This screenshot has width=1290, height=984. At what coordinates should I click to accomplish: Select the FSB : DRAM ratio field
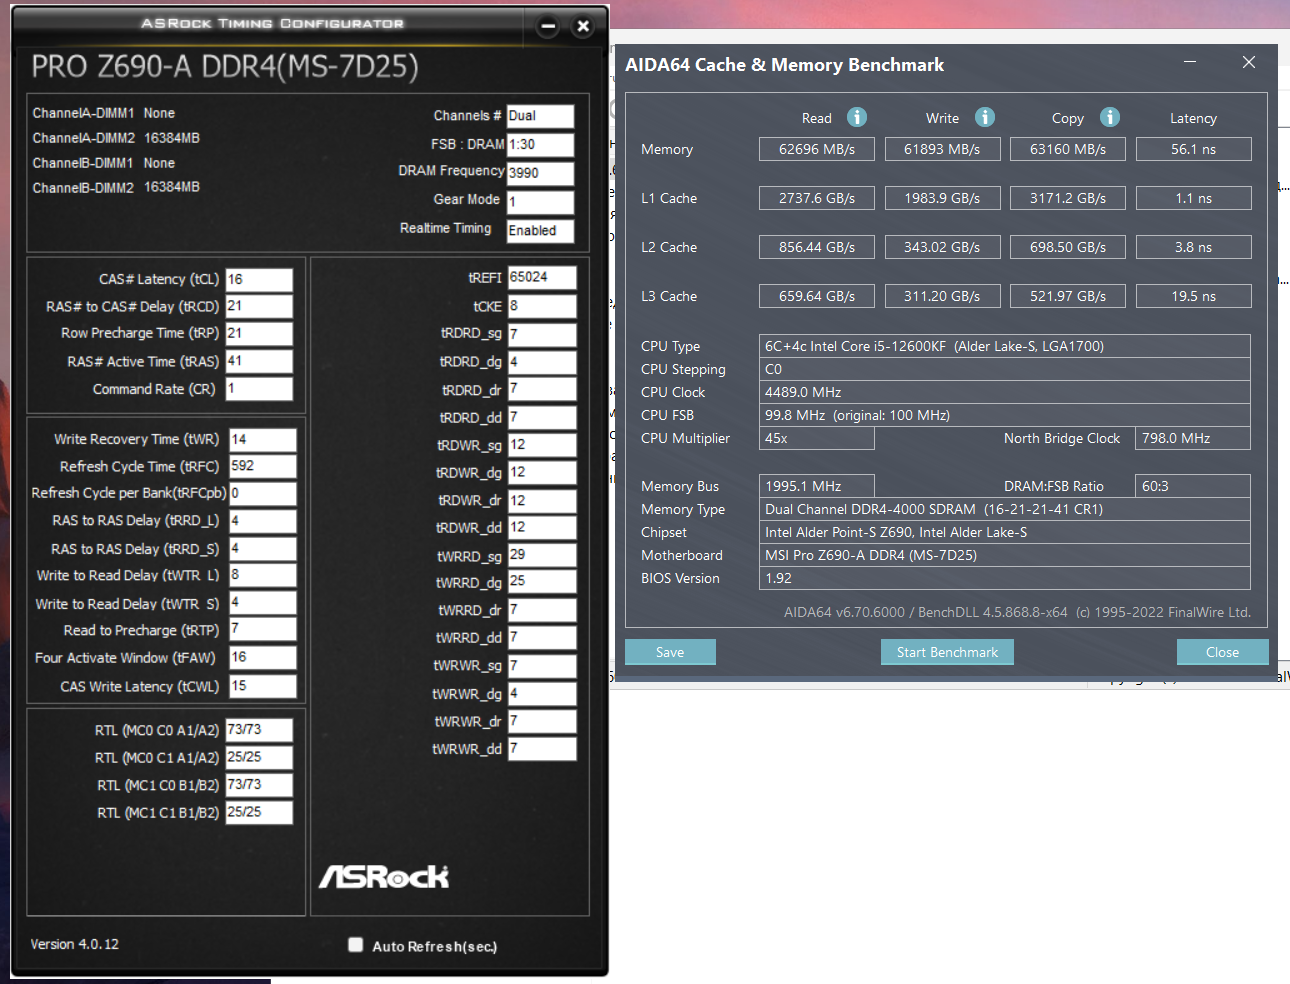(540, 145)
